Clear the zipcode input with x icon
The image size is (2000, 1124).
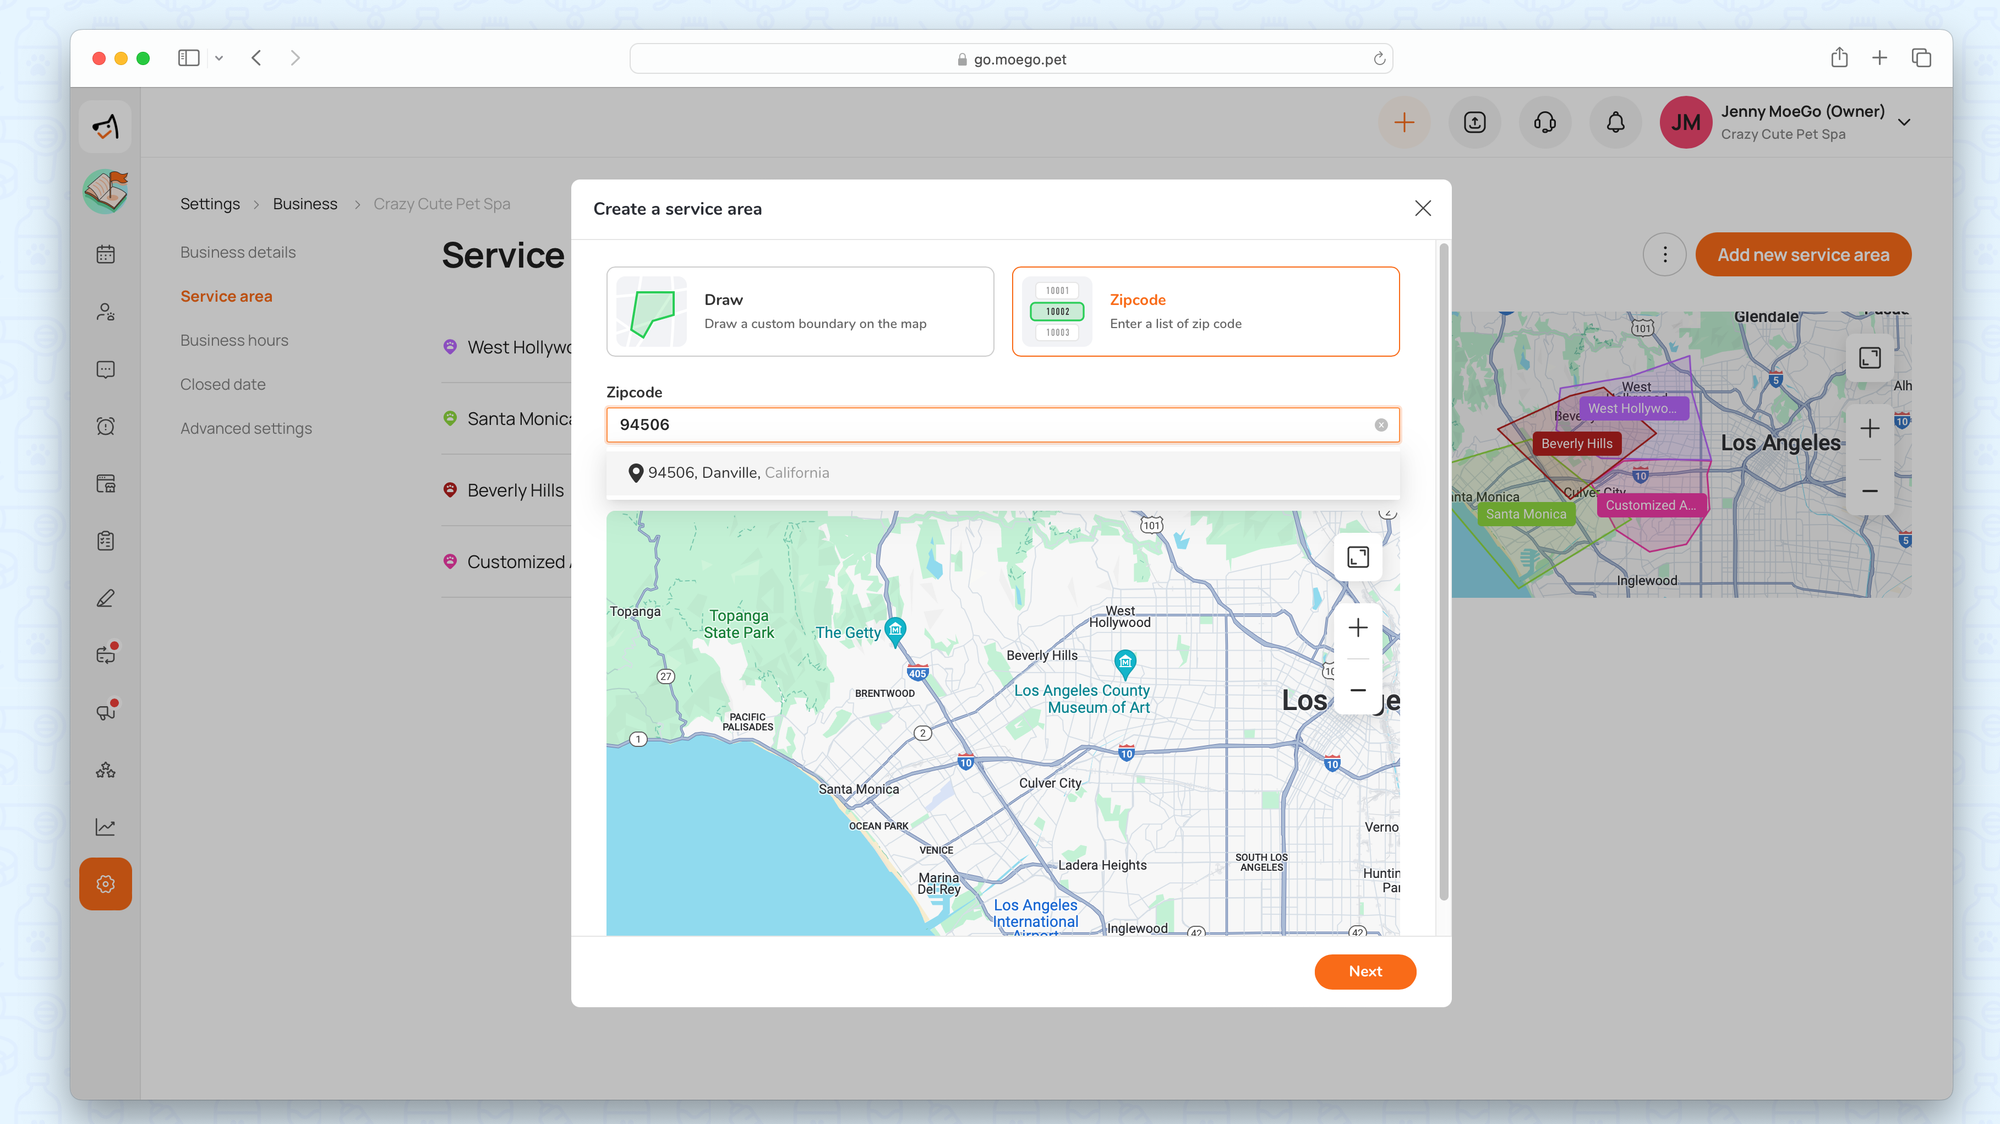1381,425
